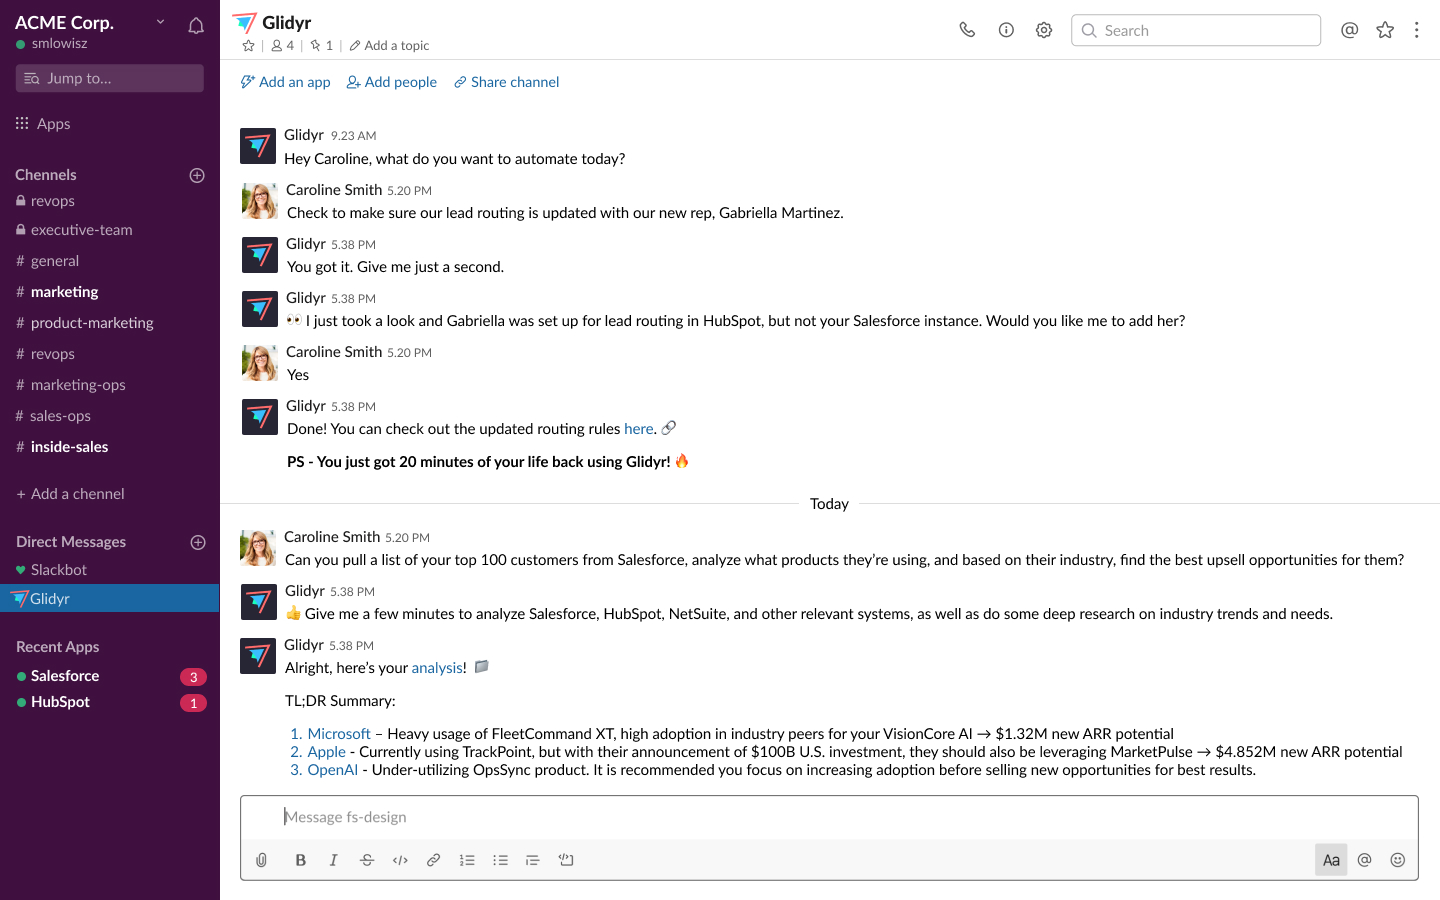Open the notifications bell
Viewport: 1440px width, 900px height.
coord(196,26)
